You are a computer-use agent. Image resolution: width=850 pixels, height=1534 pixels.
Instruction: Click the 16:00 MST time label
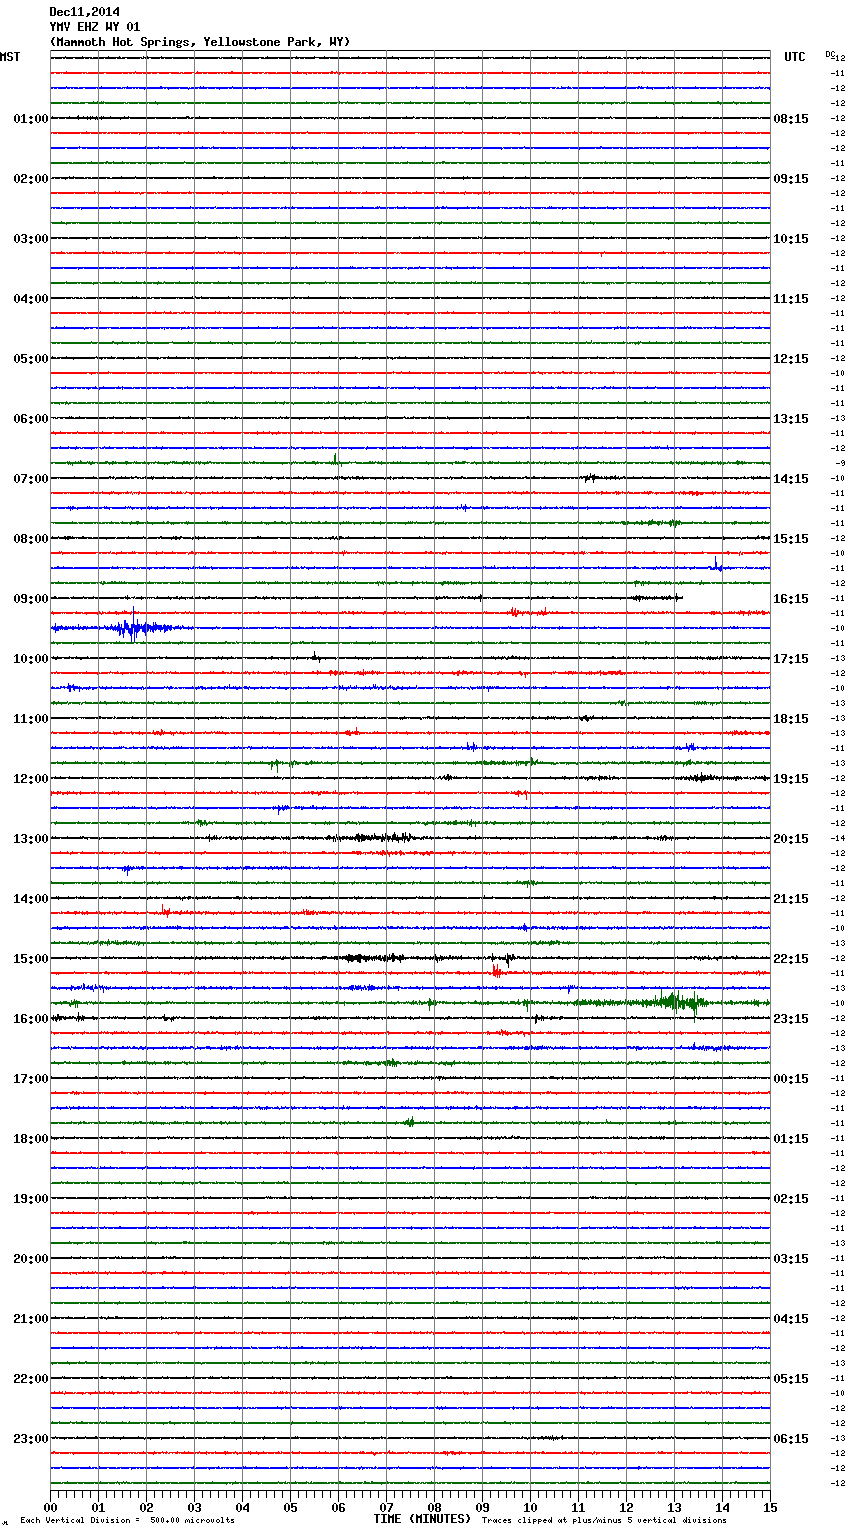pyautogui.click(x=31, y=1019)
